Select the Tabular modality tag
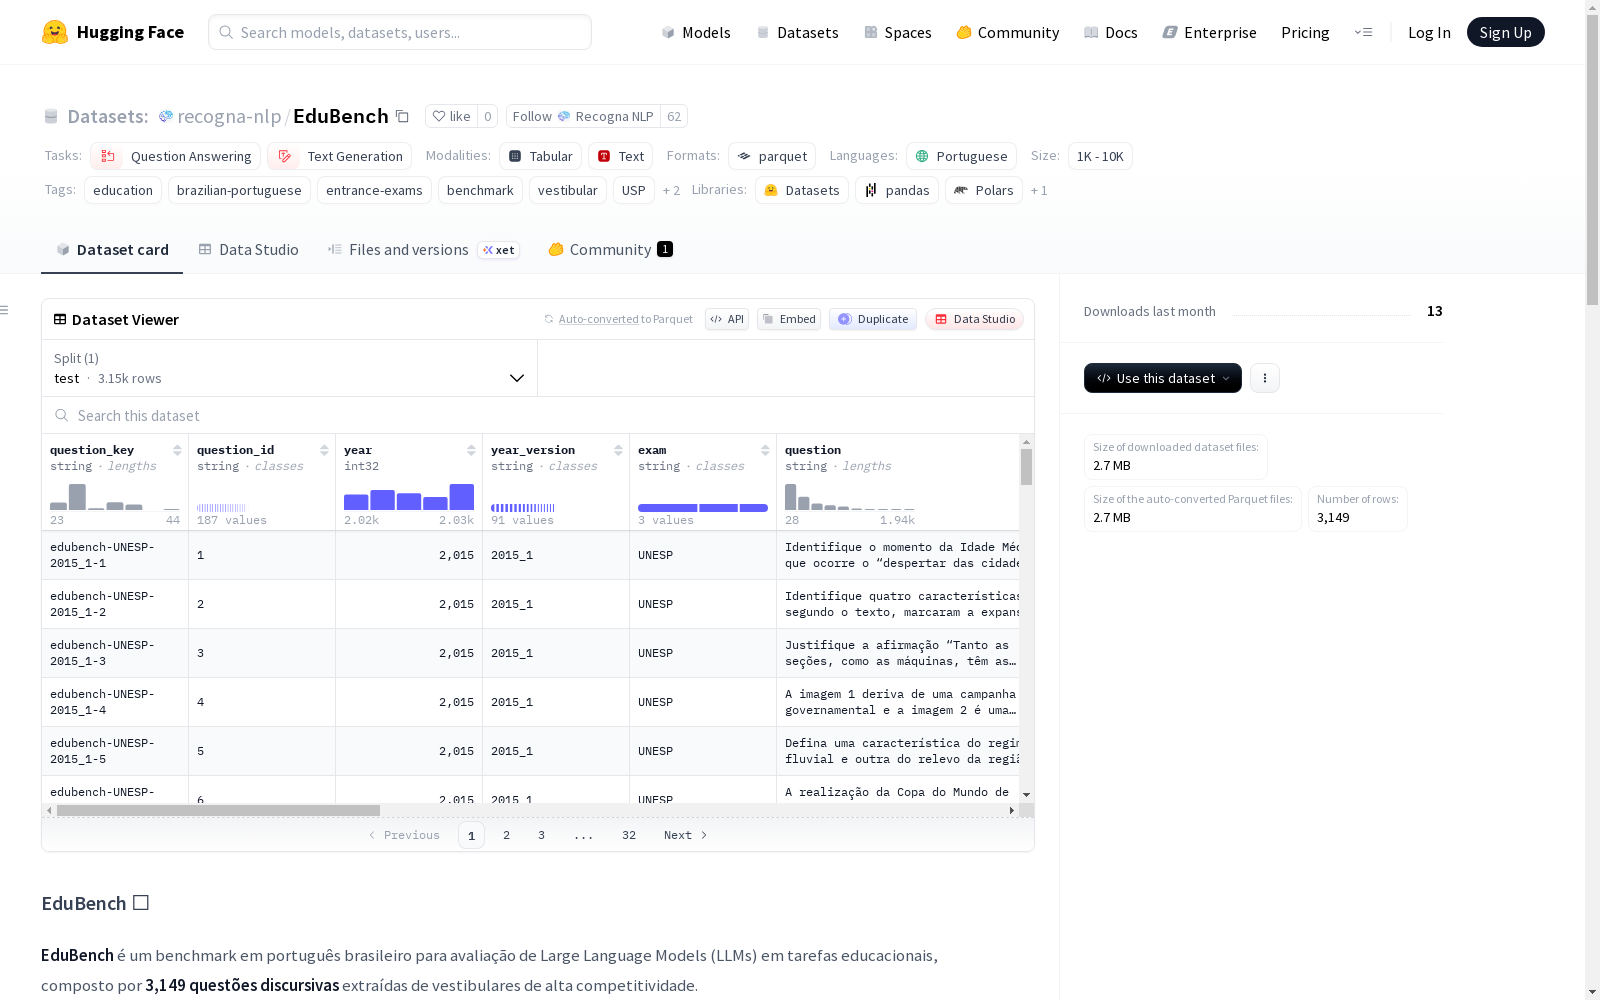This screenshot has height=1000, width=1600. click(540, 156)
